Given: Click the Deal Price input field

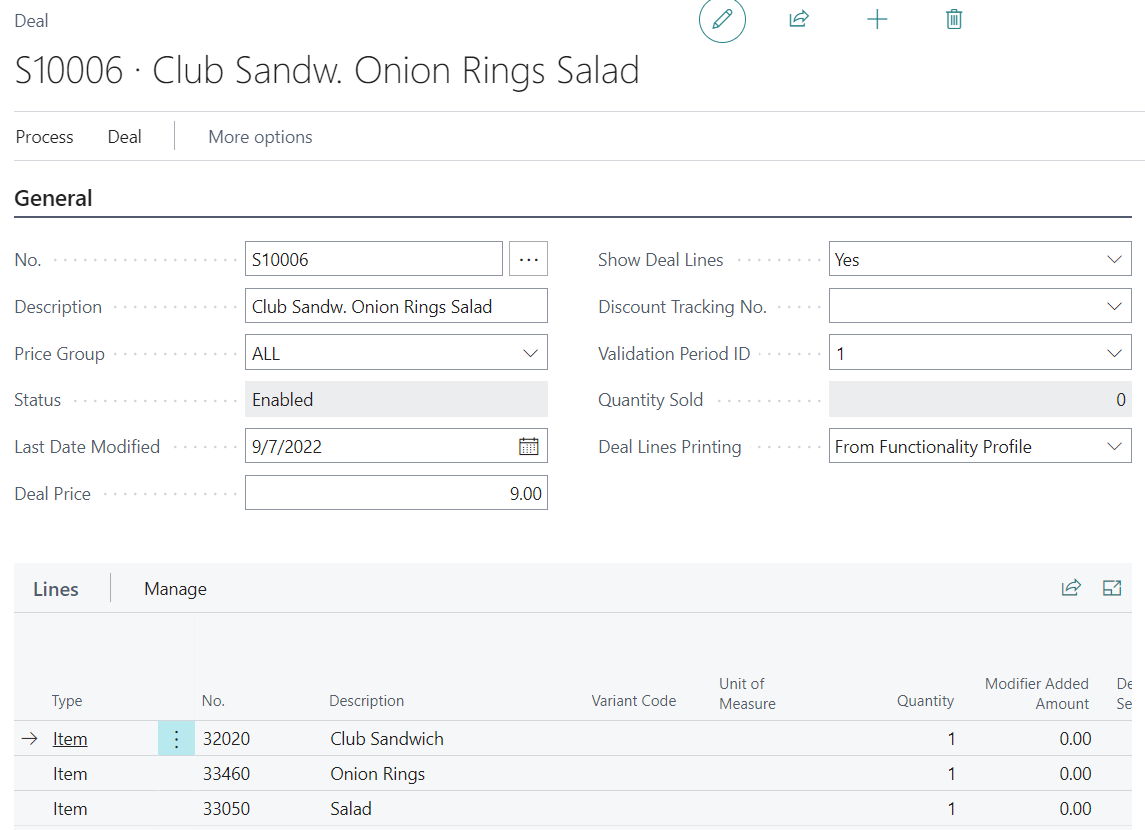Looking at the screenshot, I should (396, 494).
